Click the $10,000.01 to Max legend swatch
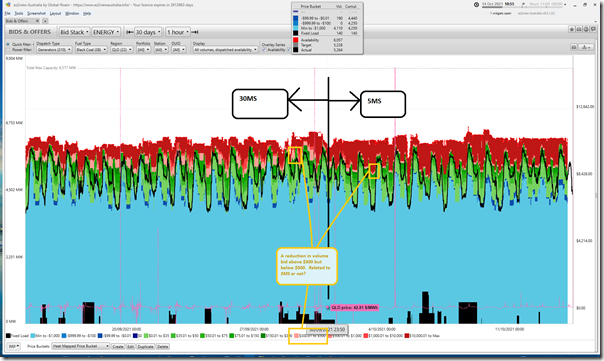604x361 pixels. click(407, 336)
